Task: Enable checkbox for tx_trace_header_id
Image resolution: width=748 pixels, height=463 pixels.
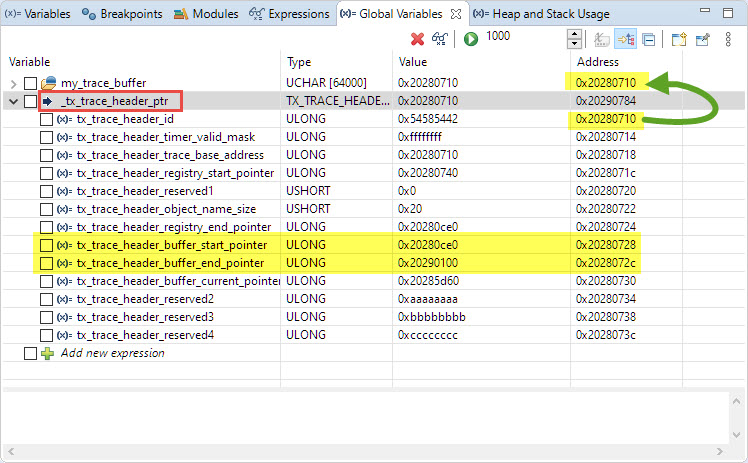Action: [x=46, y=119]
